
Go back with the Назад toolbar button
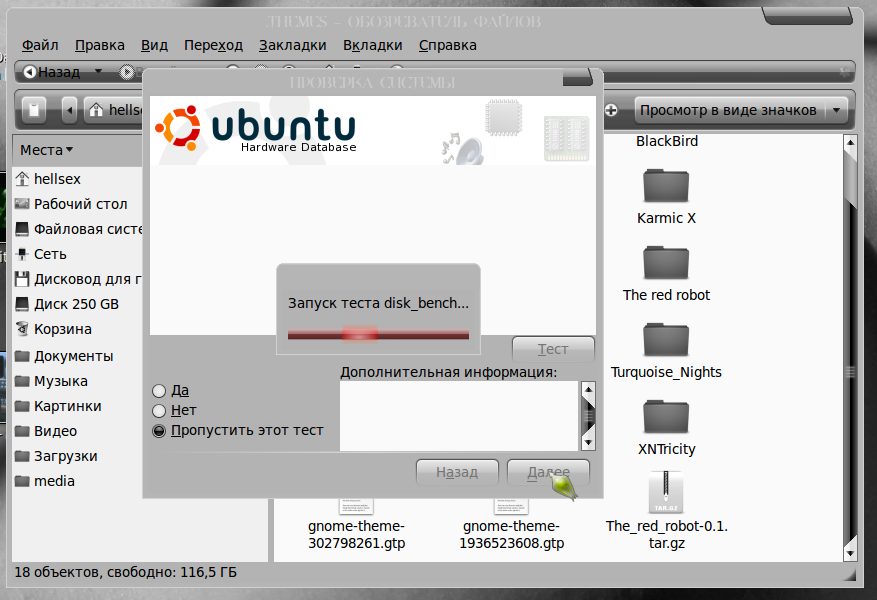(x=52, y=72)
